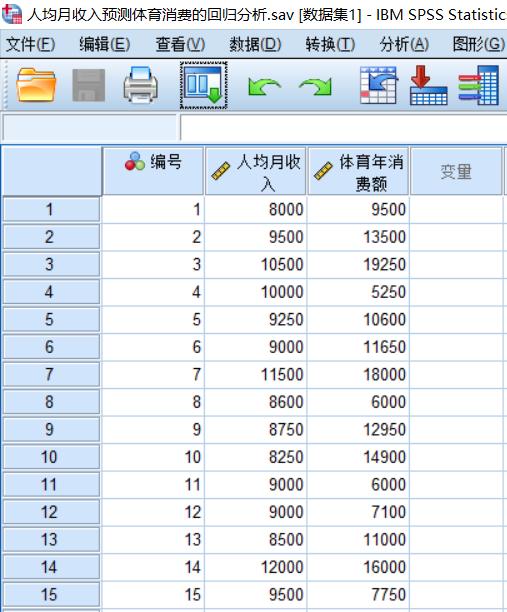Click consumption cell 13500

[358, 237]
